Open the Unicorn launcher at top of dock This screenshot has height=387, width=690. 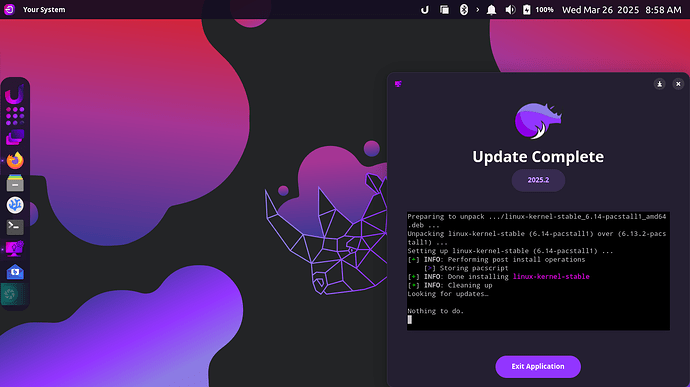coord(14,94)
